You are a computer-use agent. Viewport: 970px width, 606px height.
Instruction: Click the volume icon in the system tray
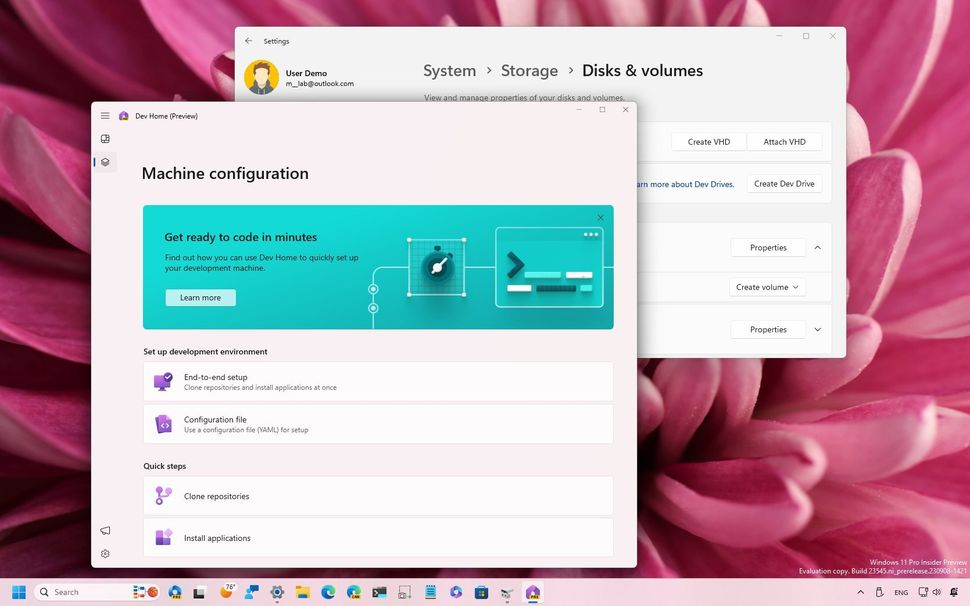937,592
